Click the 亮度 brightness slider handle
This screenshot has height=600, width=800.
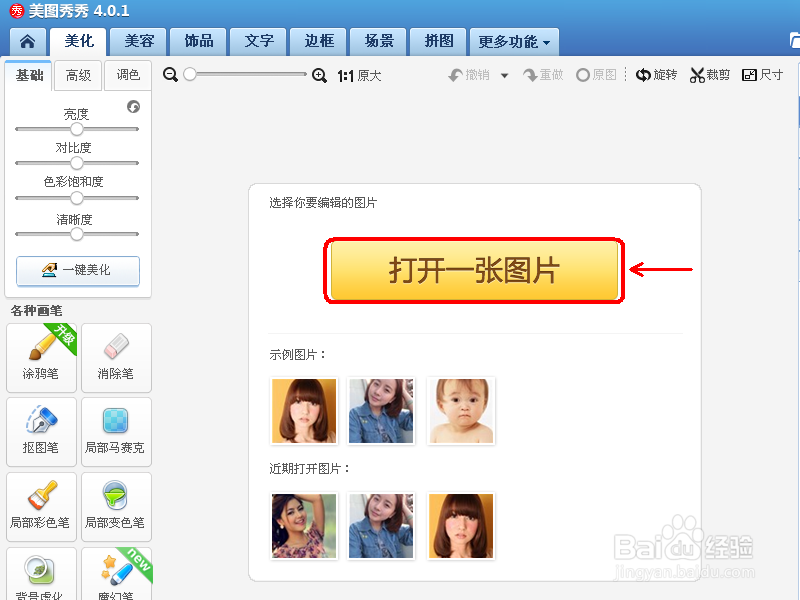tap(77, 129)
